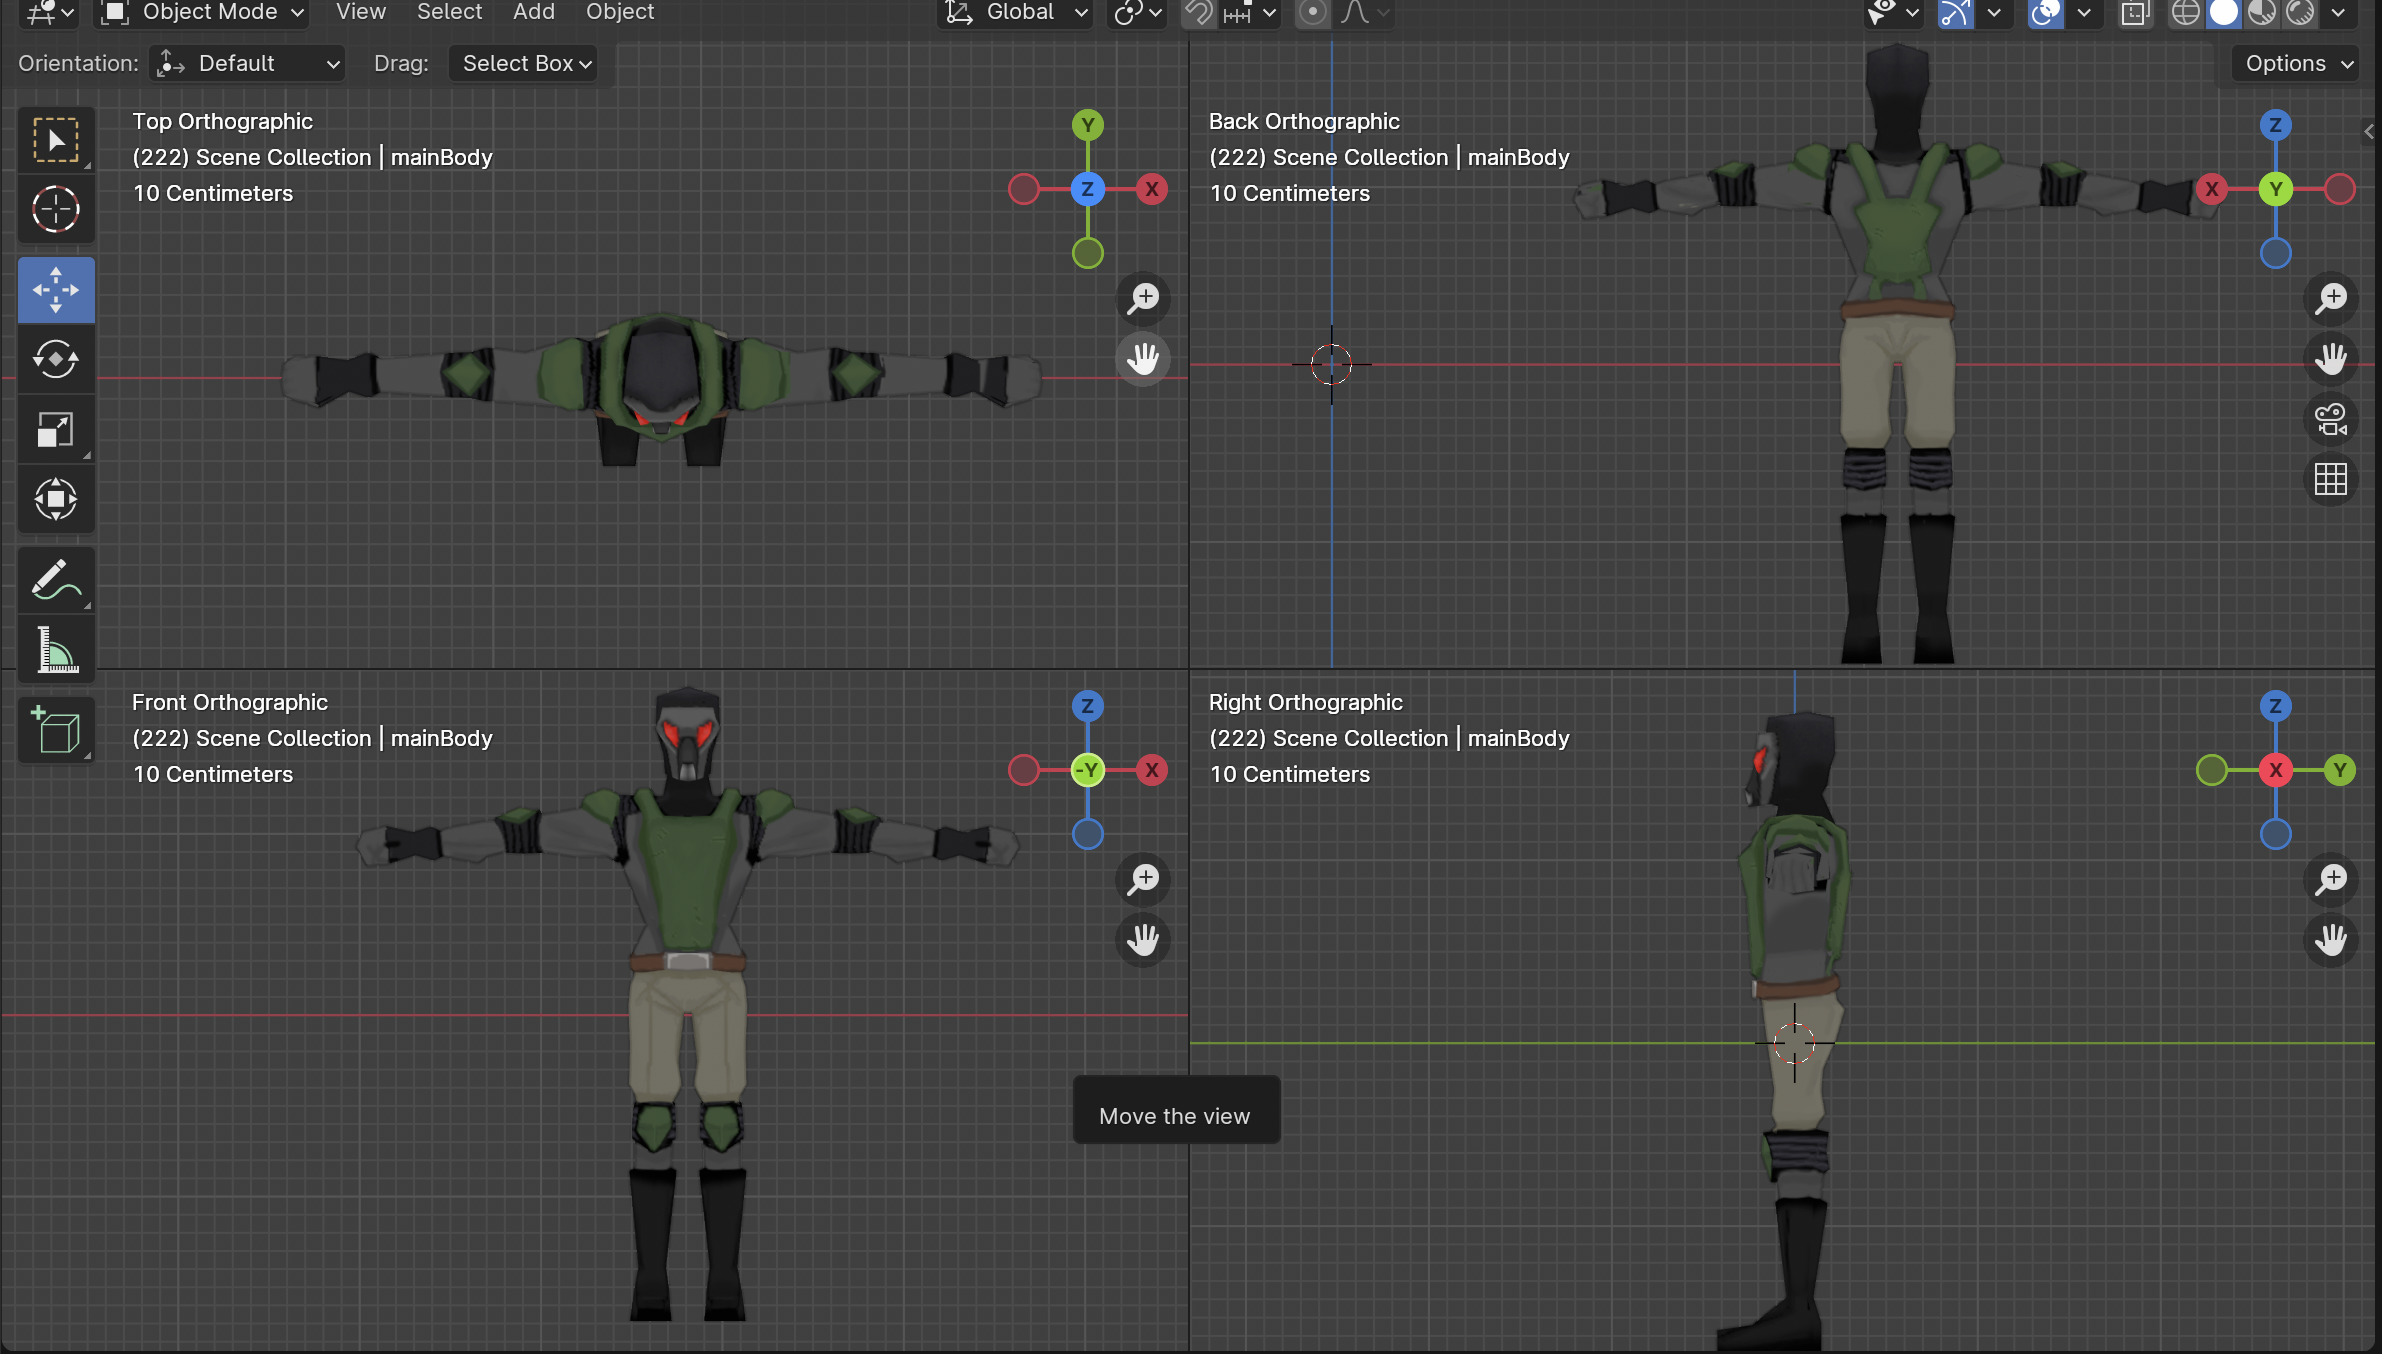Toggle camera view in Back Orthographic viewport
The width and height of the screenshot is (2382, 1354).
click(x=2331, y=419)
